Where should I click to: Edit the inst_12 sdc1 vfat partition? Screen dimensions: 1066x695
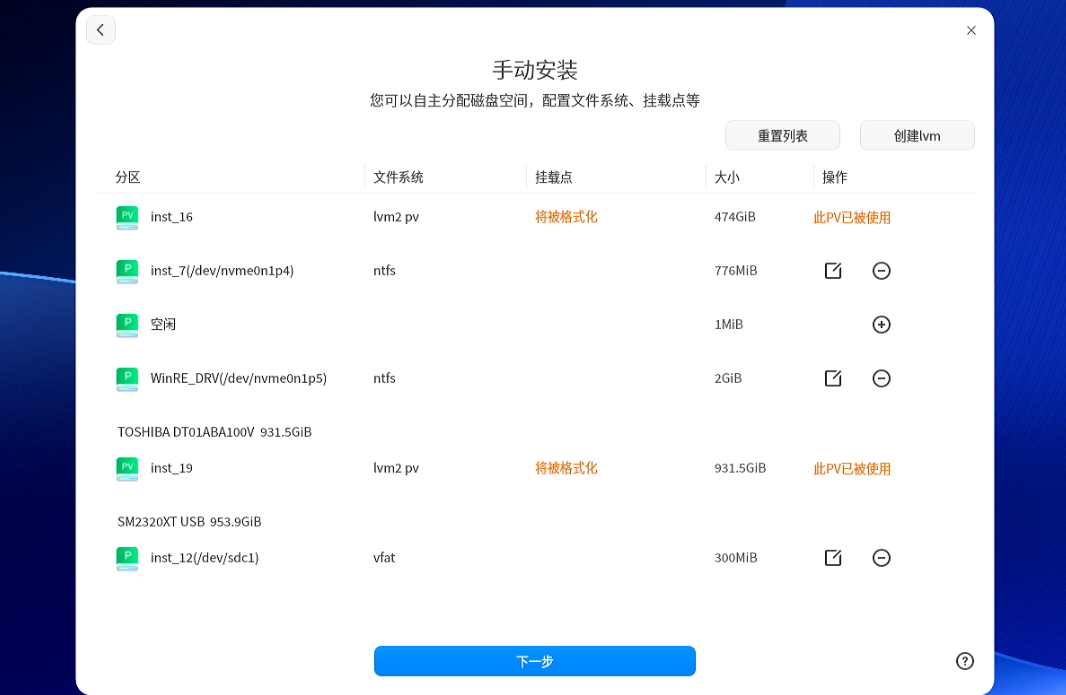(x=833, y=558)
